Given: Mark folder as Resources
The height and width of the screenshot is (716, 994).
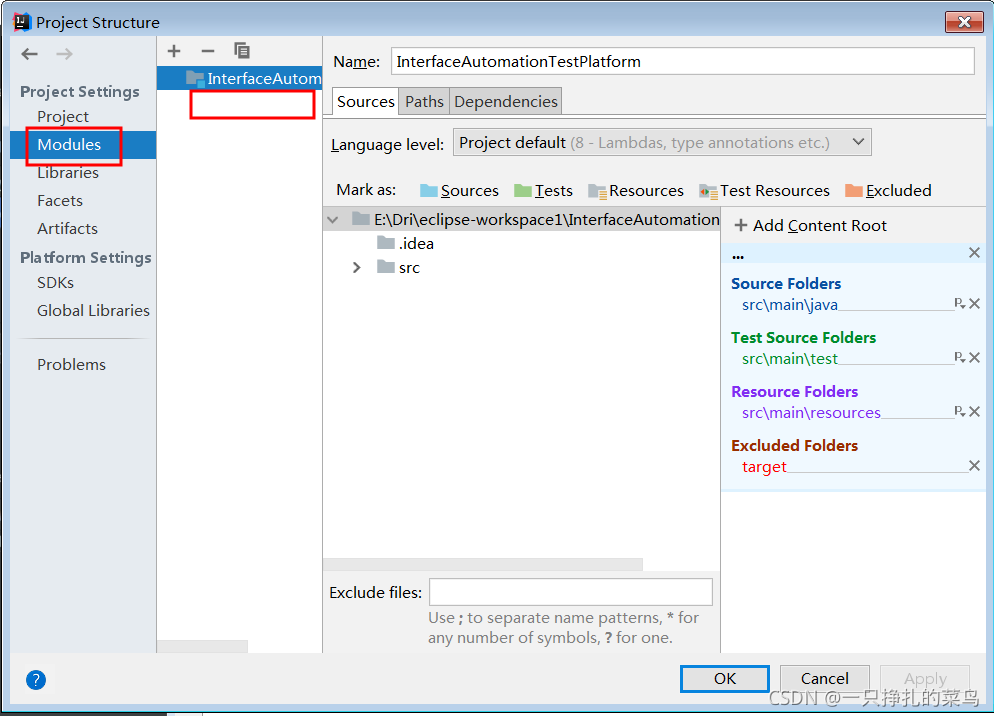Looking at the screenshot, I should (x=636, y=191).
